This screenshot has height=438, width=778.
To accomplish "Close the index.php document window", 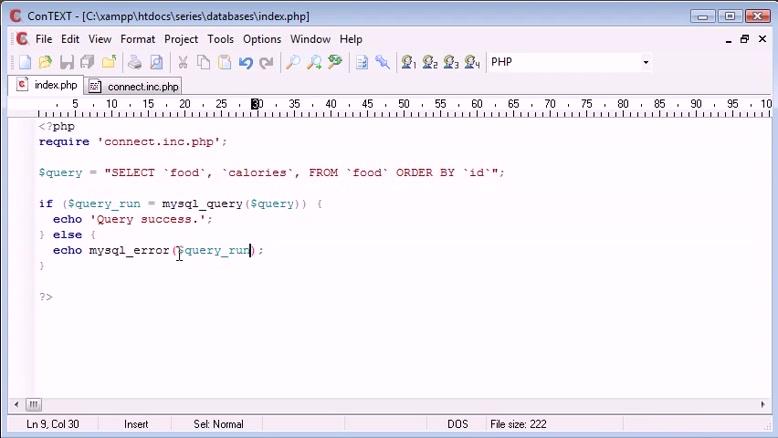I will click(x=763, y=39).
